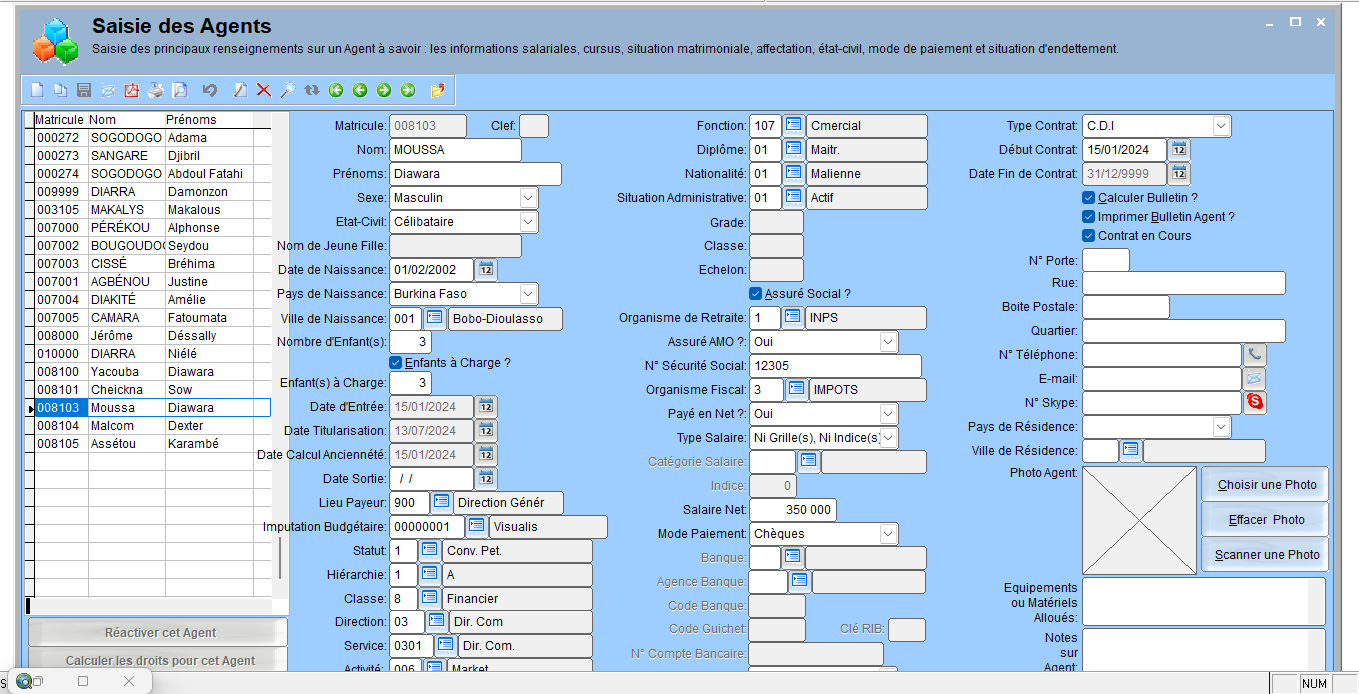Viewport: 1359px width, 694px height.
Task: Toggle Enfants à Charge checkbox
Action: tap(396, 363)
